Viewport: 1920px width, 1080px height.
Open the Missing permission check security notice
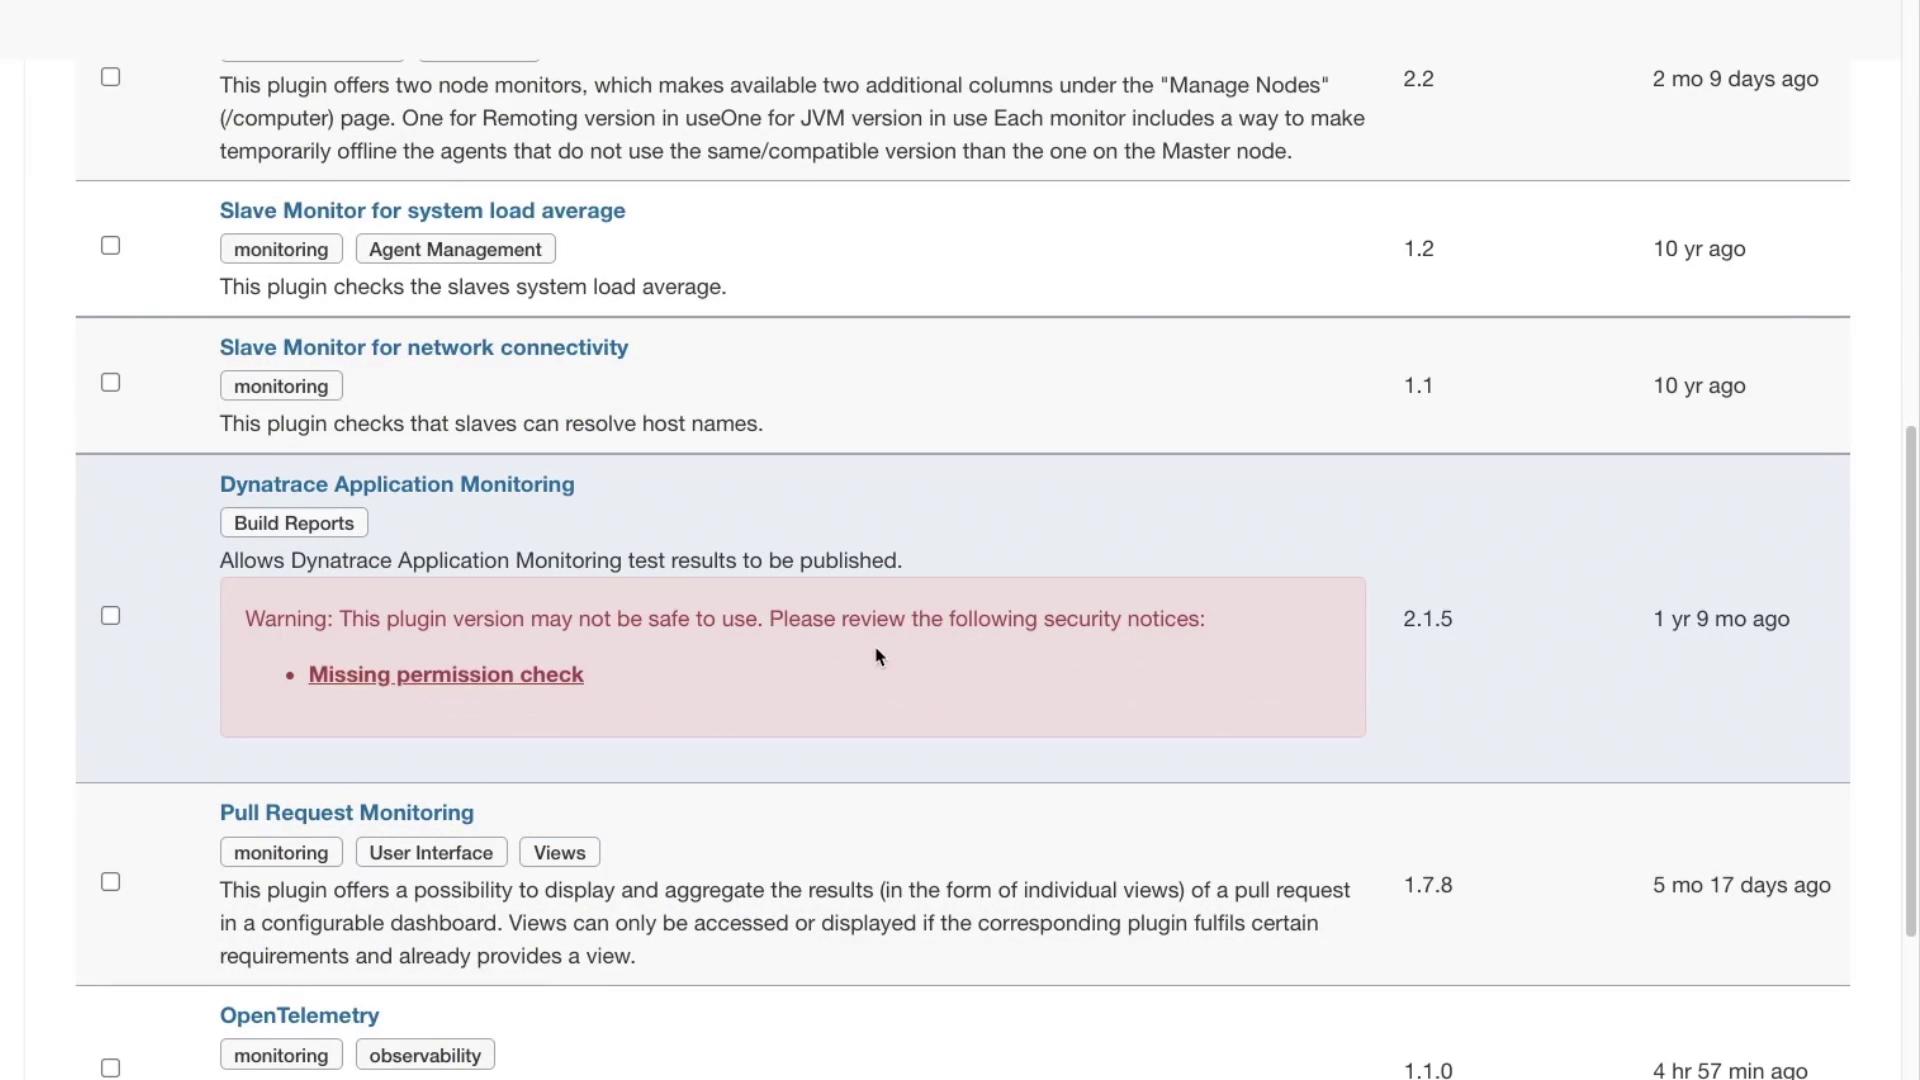click(x=446, y=675)
